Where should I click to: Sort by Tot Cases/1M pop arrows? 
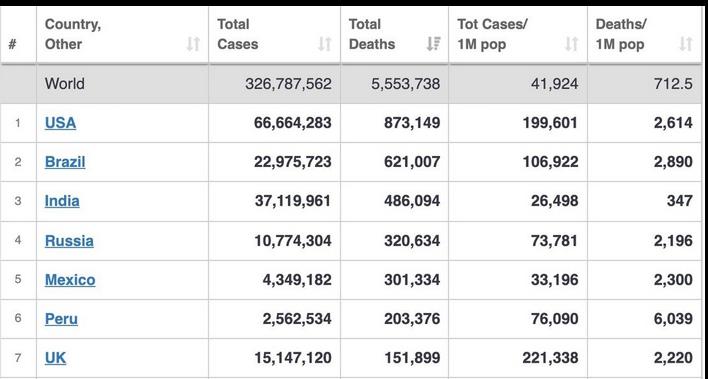[x=572, y=44]
